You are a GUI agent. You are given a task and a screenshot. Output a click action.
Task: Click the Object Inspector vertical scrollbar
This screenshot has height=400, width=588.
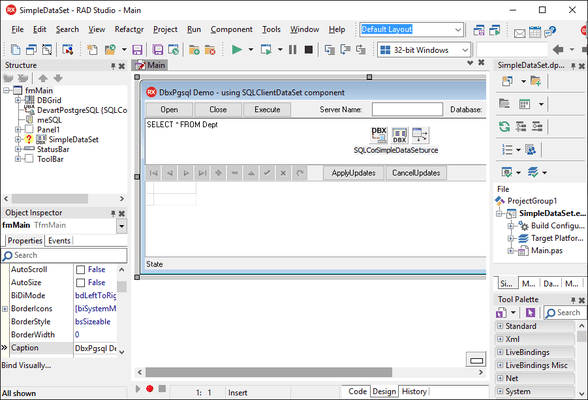pos(122,286)
